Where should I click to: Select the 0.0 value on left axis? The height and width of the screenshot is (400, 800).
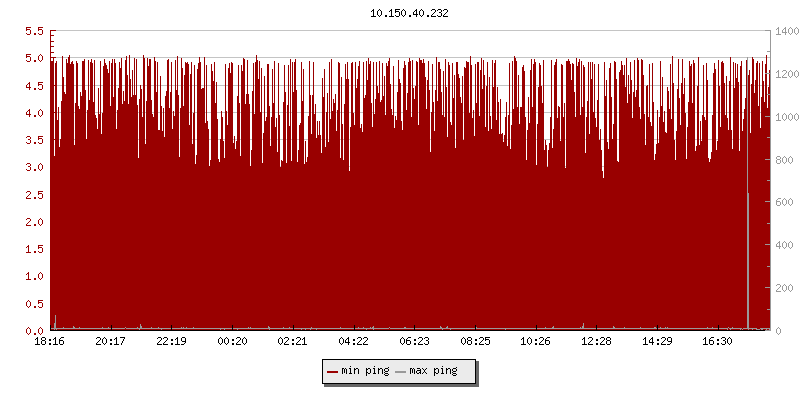33,330
